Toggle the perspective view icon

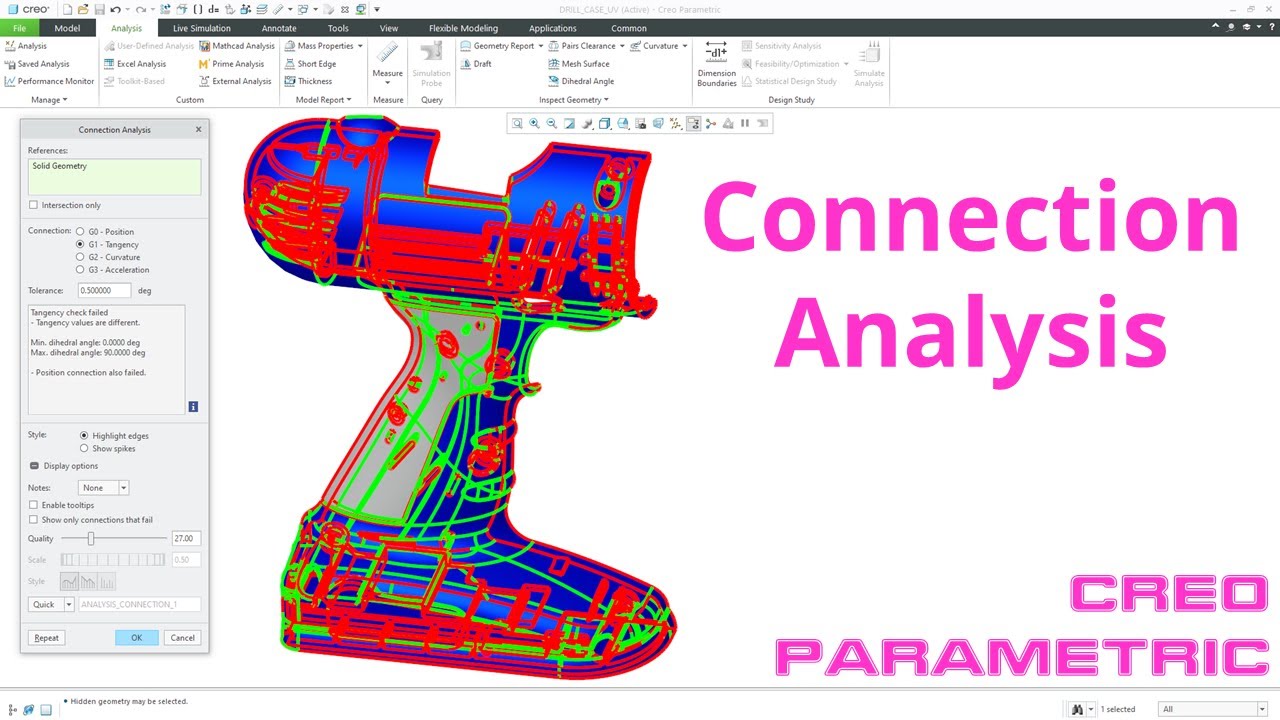click(658, 124)
